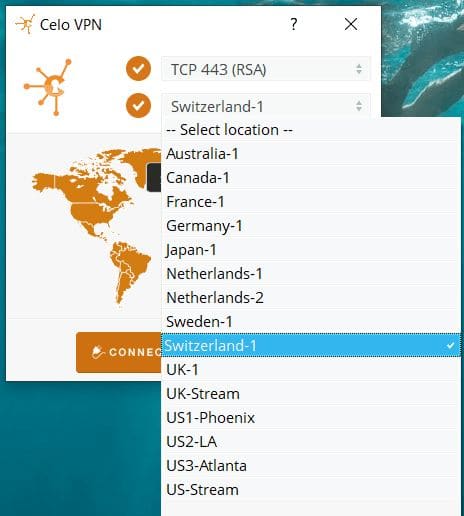Pick France-1 server location
This screenshot has width=464, height=516.
pyautogui.click(x=311, y=202)
